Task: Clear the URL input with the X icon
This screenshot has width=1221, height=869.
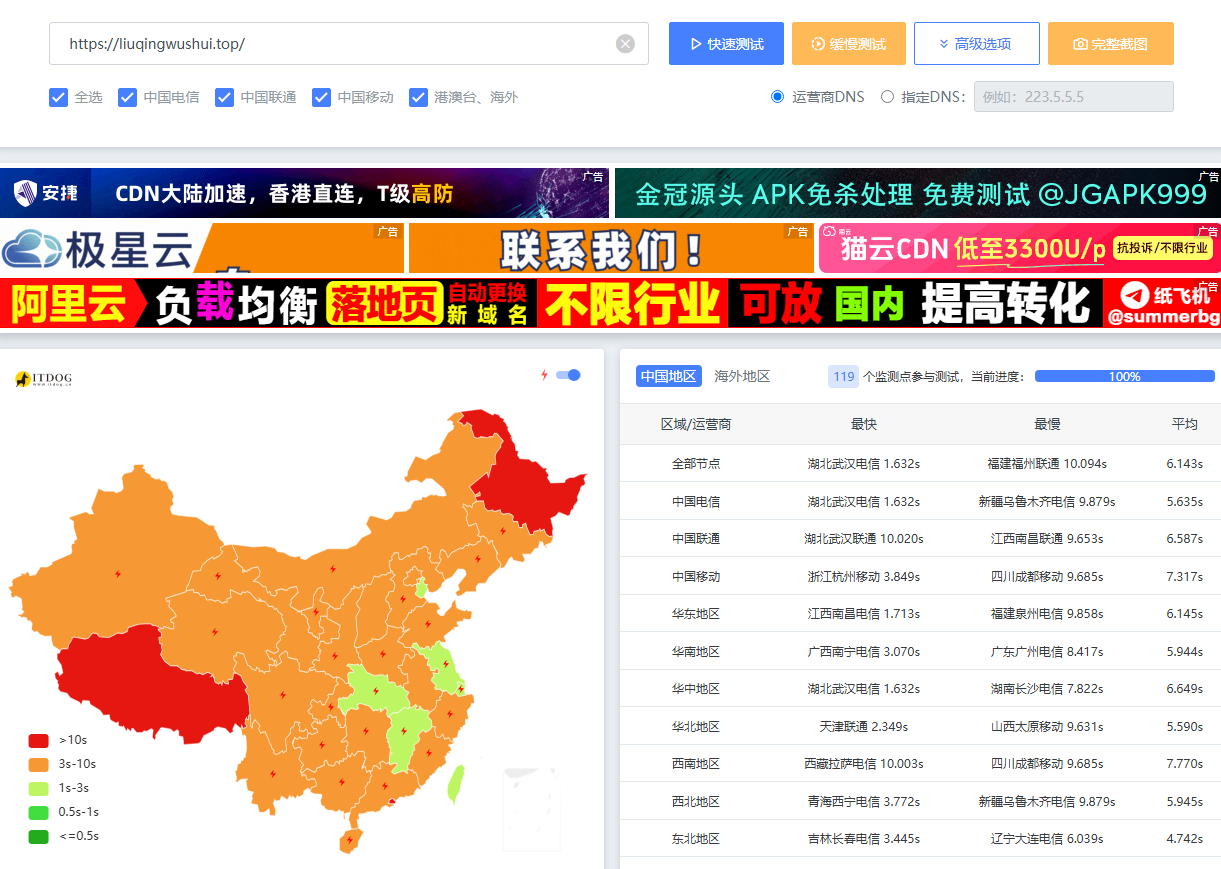Action: (625, 44)
